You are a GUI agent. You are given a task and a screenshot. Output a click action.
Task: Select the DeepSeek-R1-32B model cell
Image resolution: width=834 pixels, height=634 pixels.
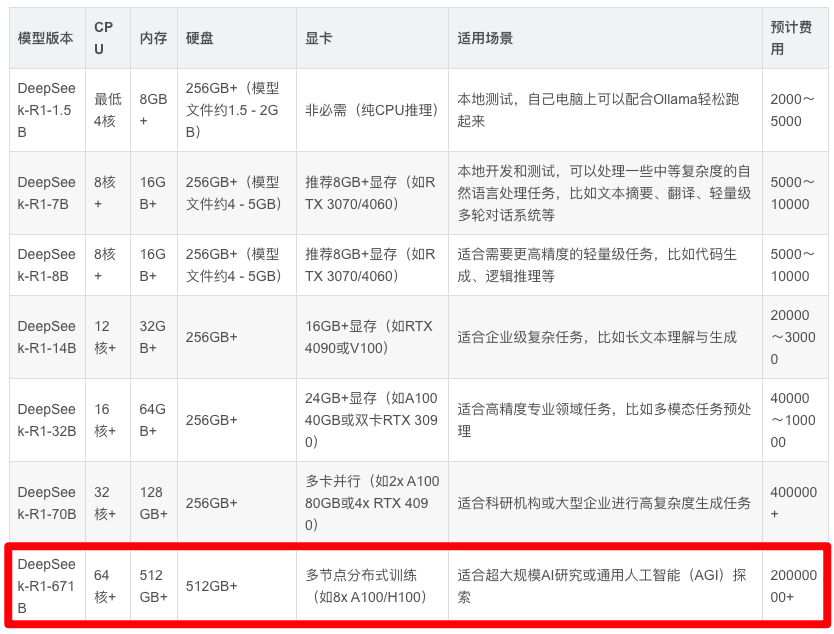(47, 420)
